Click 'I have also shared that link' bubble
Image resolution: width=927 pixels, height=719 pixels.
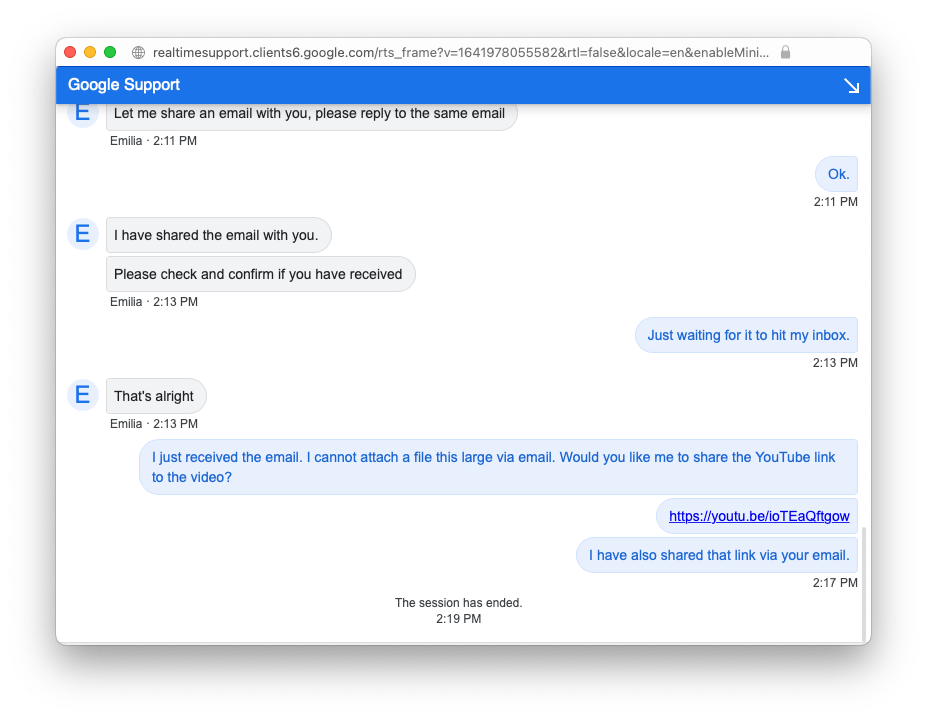[718, 555]
